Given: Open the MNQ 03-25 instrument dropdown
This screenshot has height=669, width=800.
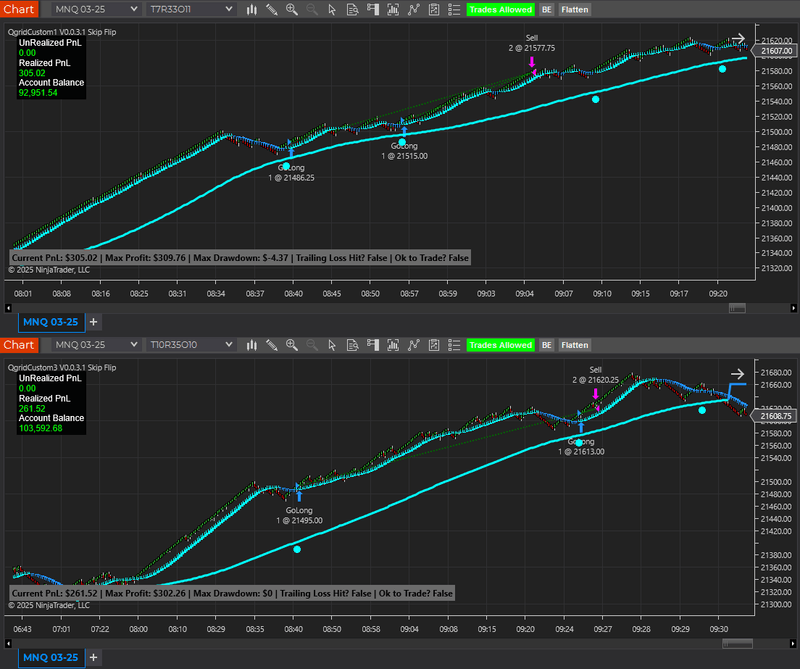Looking at the screenshot, I should click(x=97, y=10).
